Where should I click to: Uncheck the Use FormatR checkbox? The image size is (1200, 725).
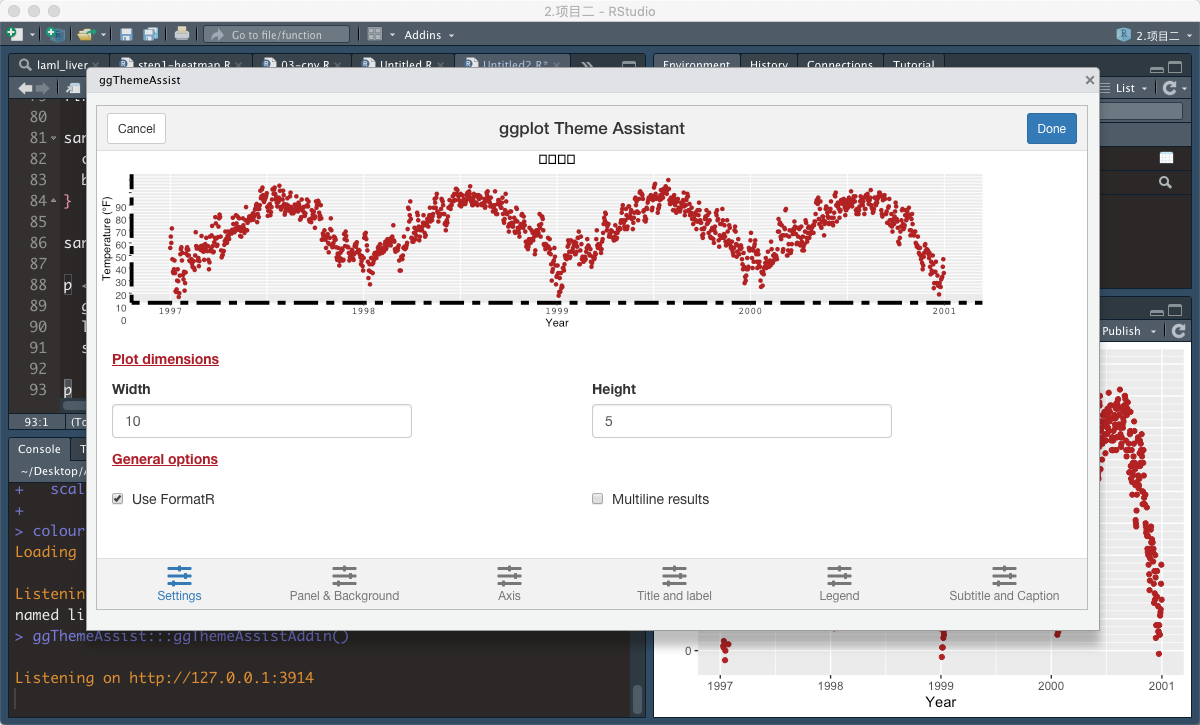[118, 498]
